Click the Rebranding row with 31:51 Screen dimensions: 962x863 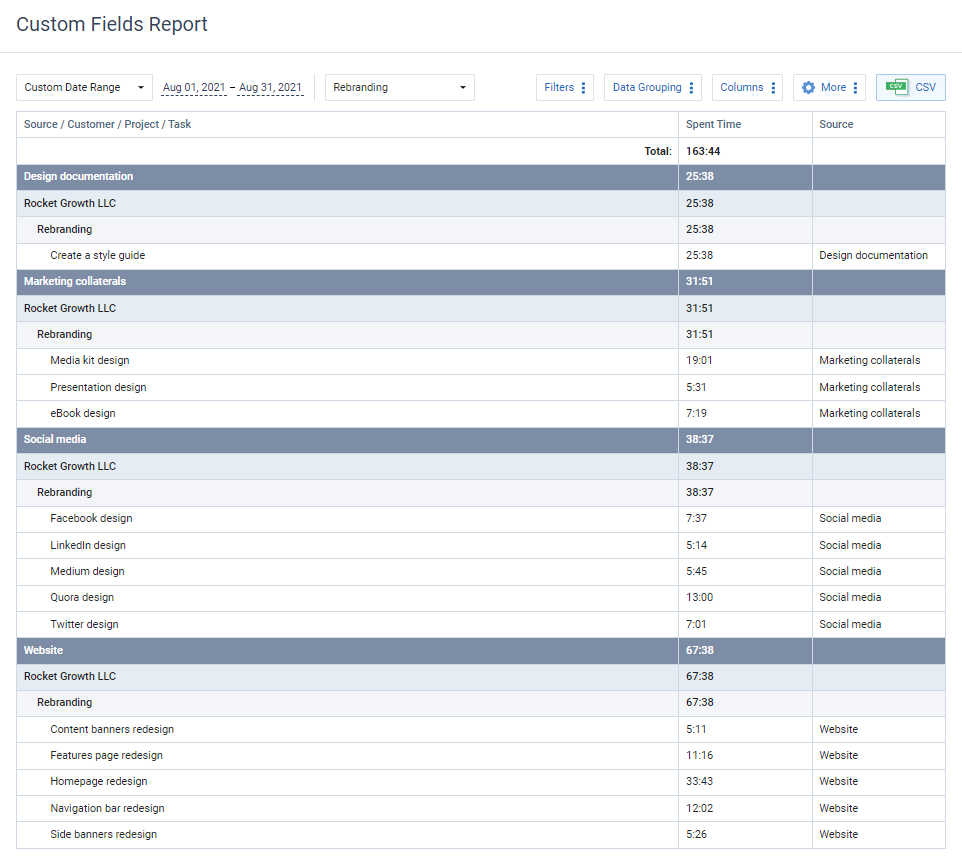coord(480,335)
